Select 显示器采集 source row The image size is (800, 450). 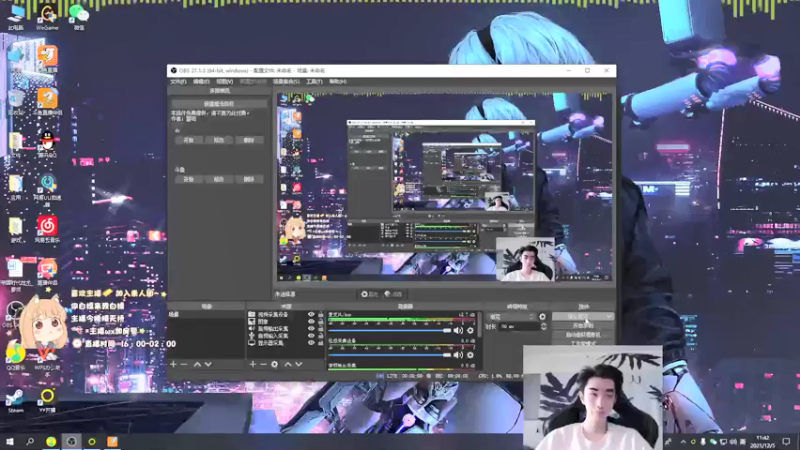(286, 343)
